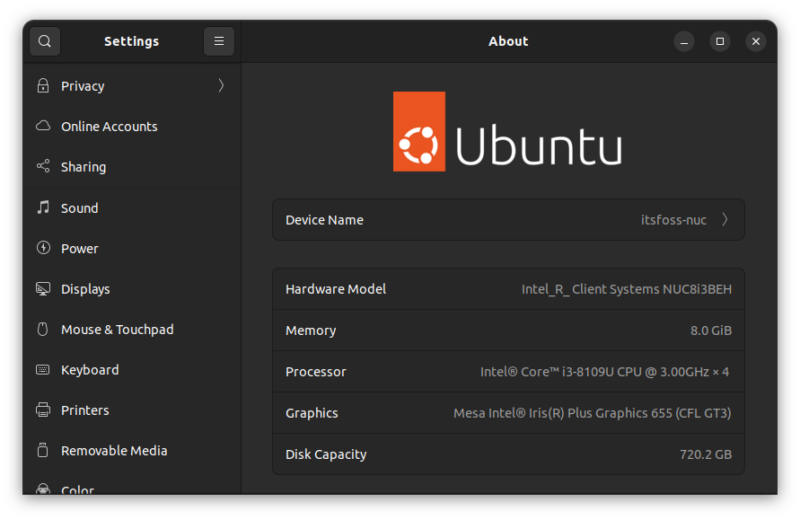The image size is (800, 520).
Task: Click the 720.2 GB disk value
Action: click(x=706, y=454)
